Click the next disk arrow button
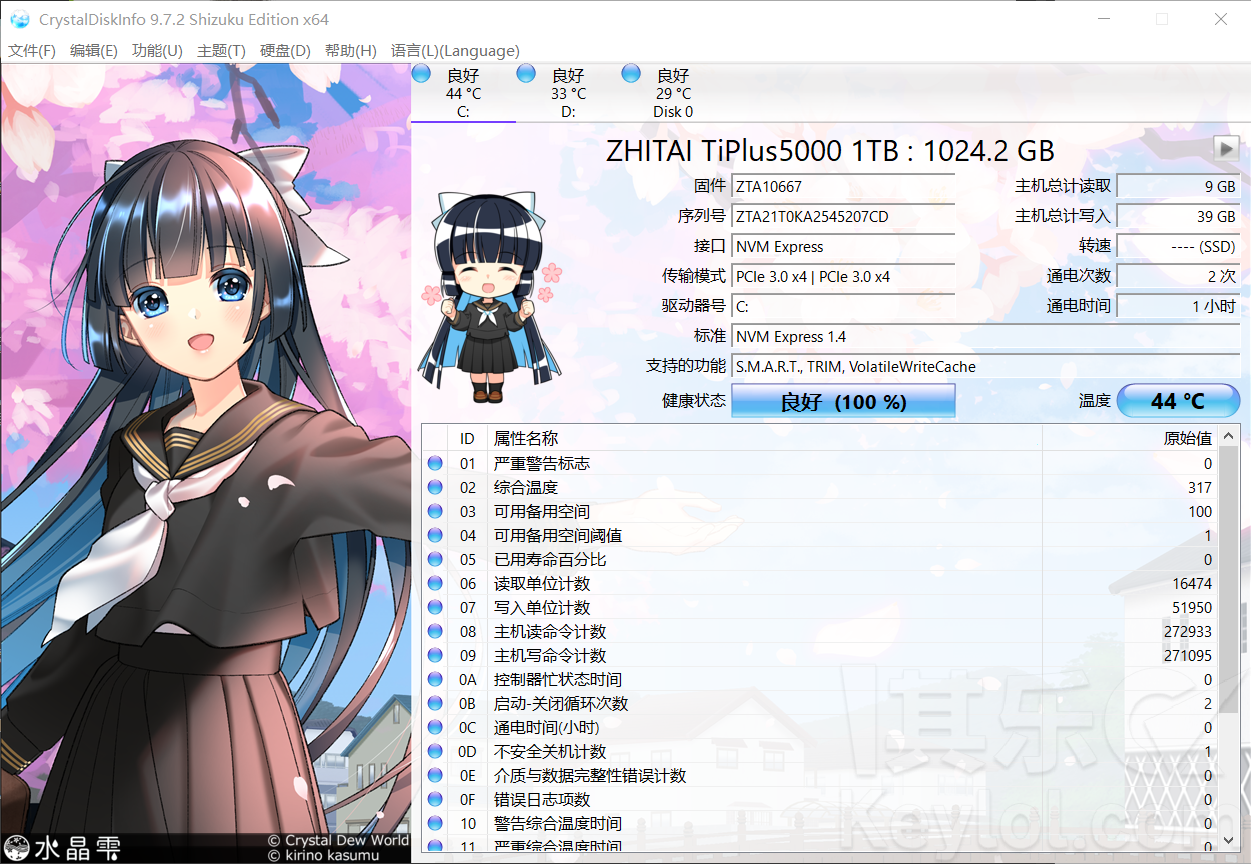Viewport: 1251px width, 864px height. click(x=1226, y=148)
